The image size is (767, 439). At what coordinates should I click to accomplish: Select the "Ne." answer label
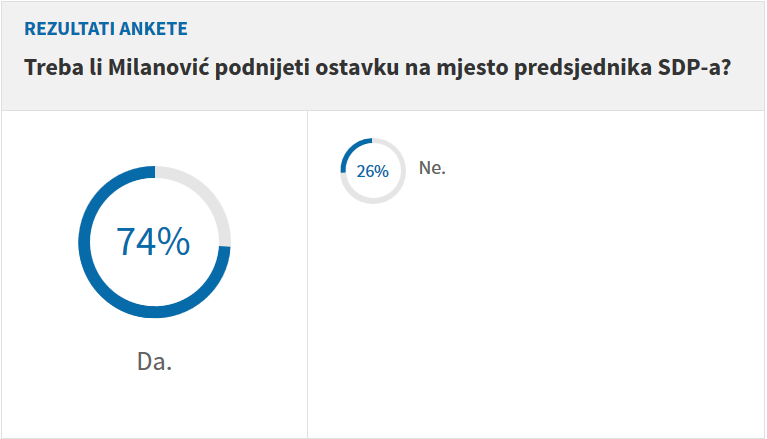click(x=432, y=168)
